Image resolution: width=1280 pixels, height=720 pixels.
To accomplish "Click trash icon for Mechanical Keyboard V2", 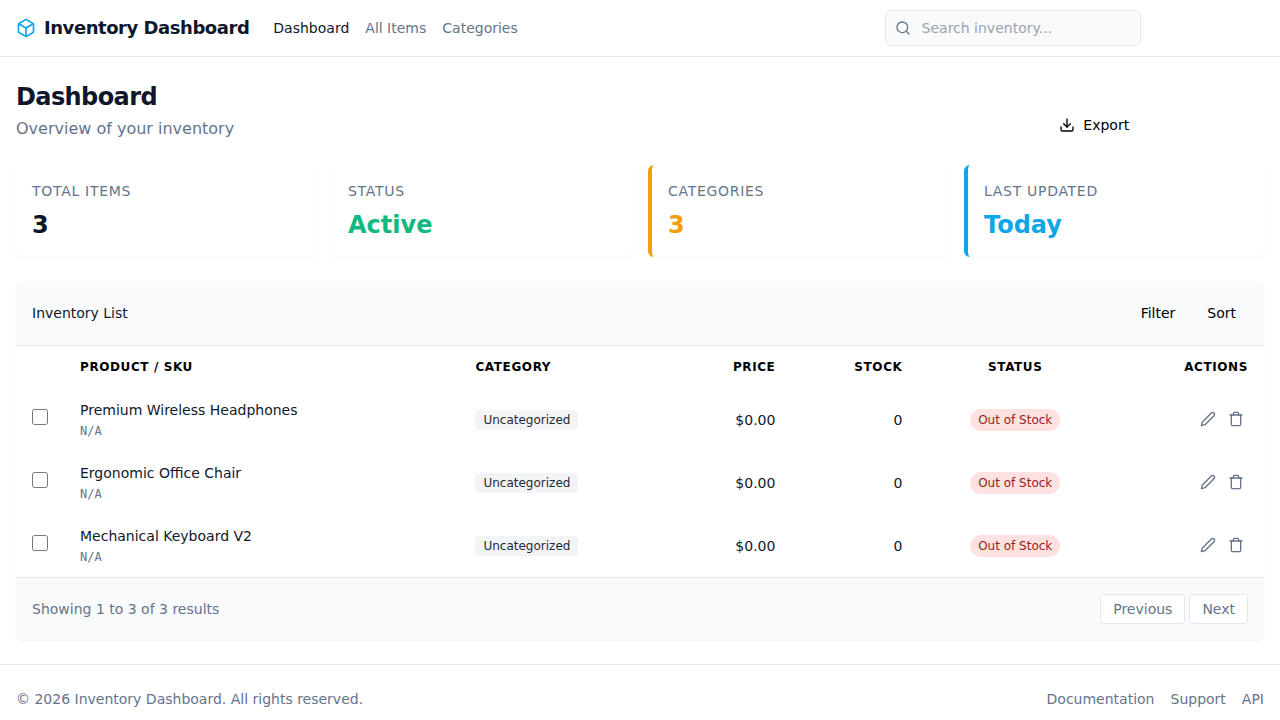I will [x=1236, y=545].
